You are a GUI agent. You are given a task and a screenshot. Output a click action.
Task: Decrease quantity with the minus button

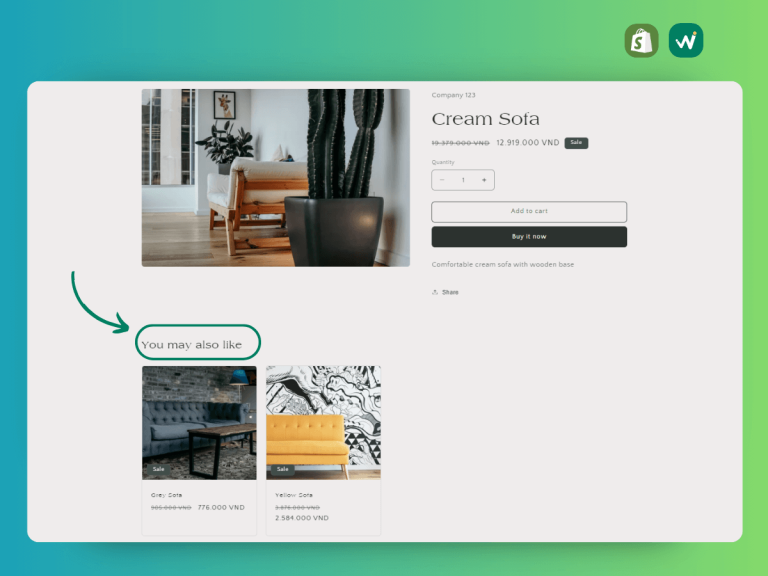click(x=442, y=180)
